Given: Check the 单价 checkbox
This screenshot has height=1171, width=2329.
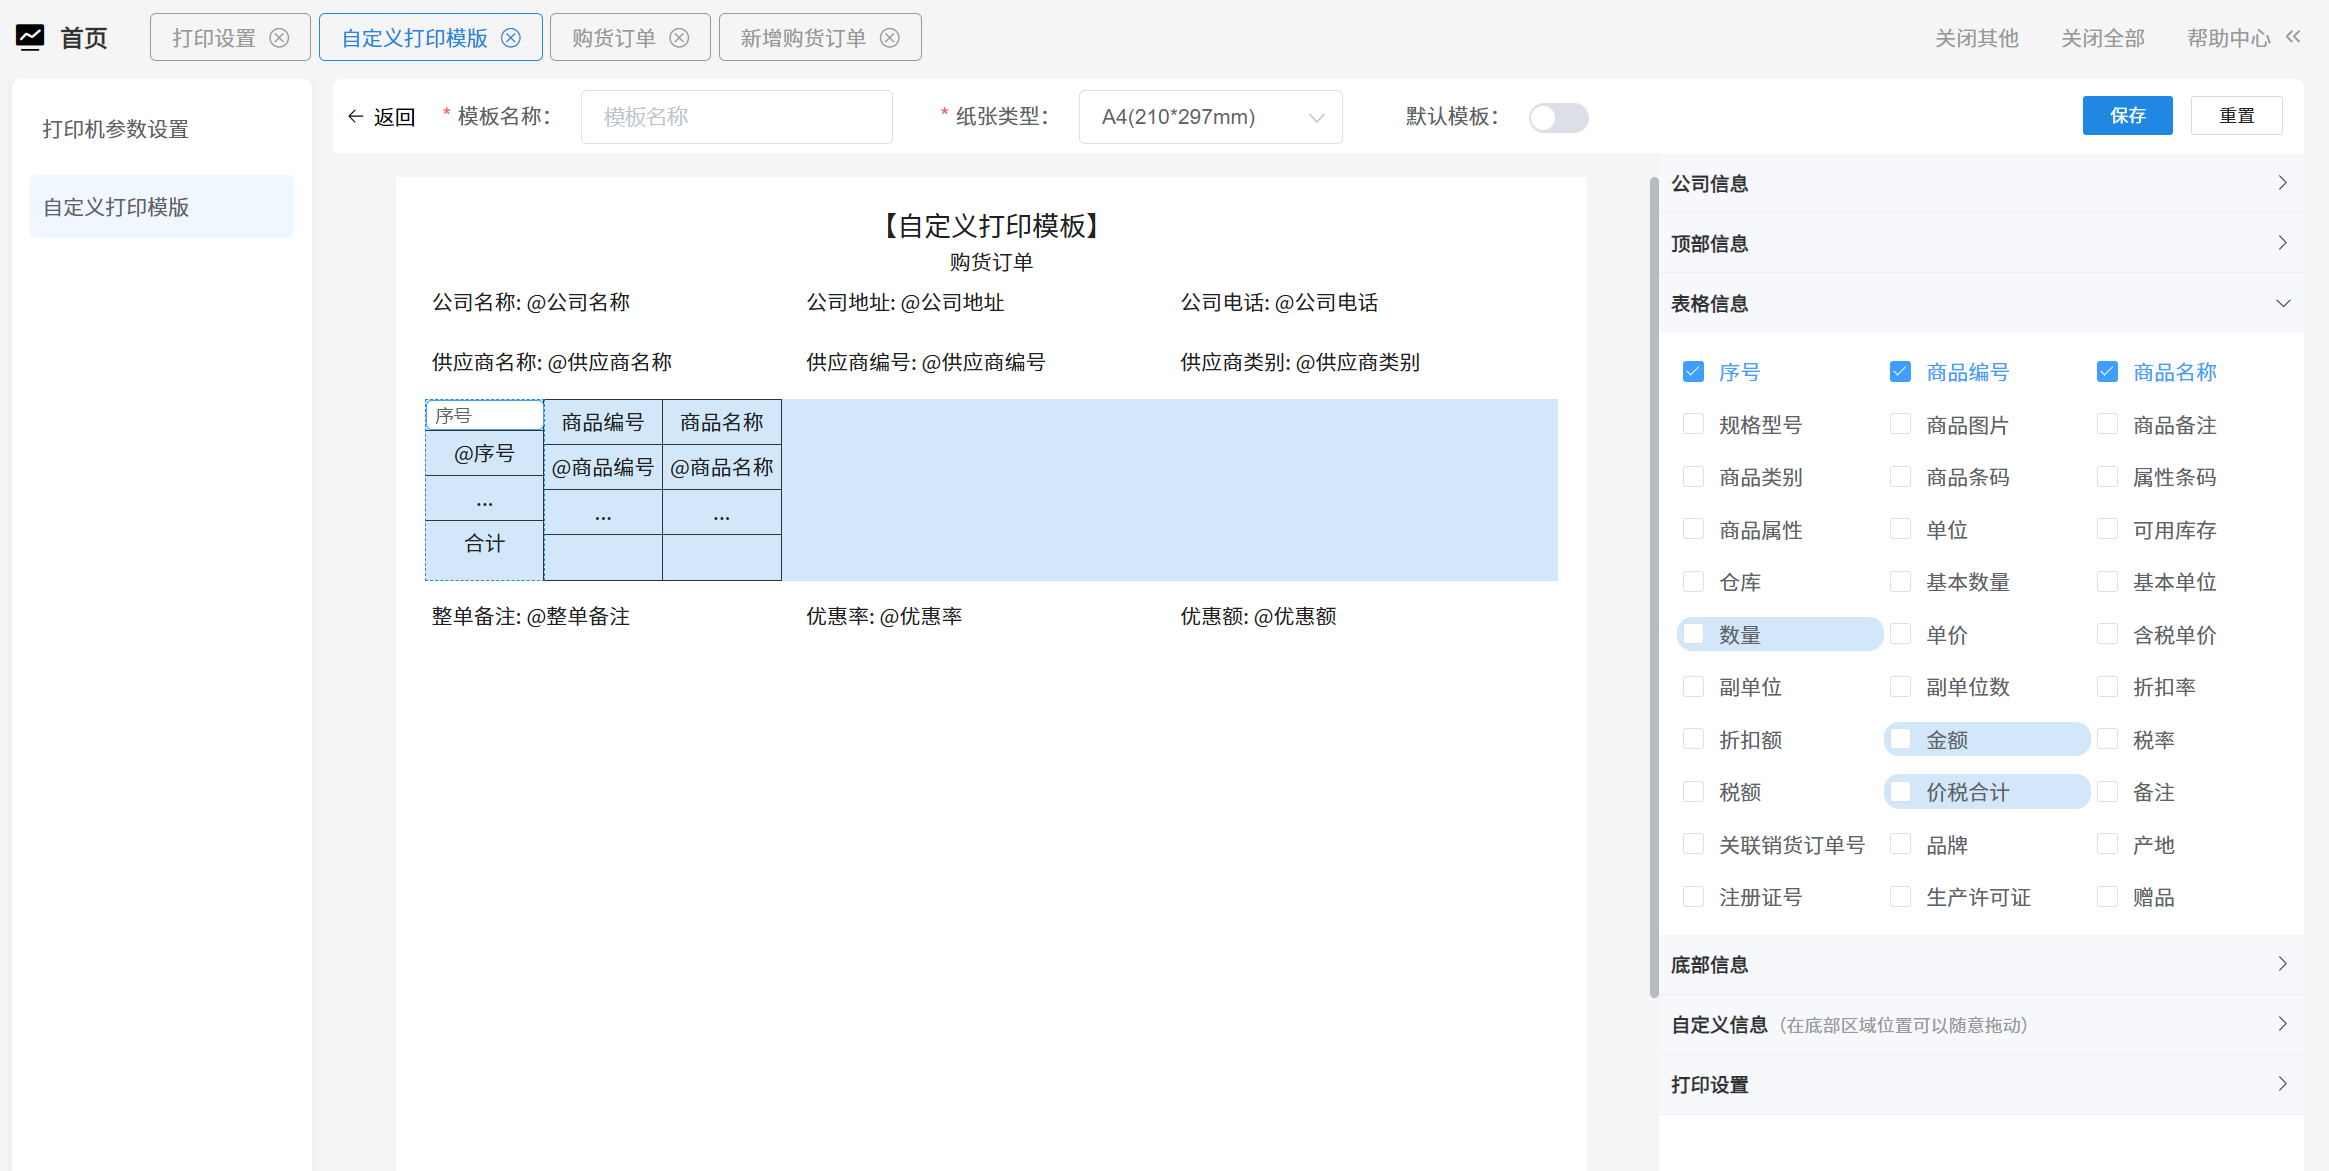Looking at the screenshot, I should click(x=1900, y=634).
